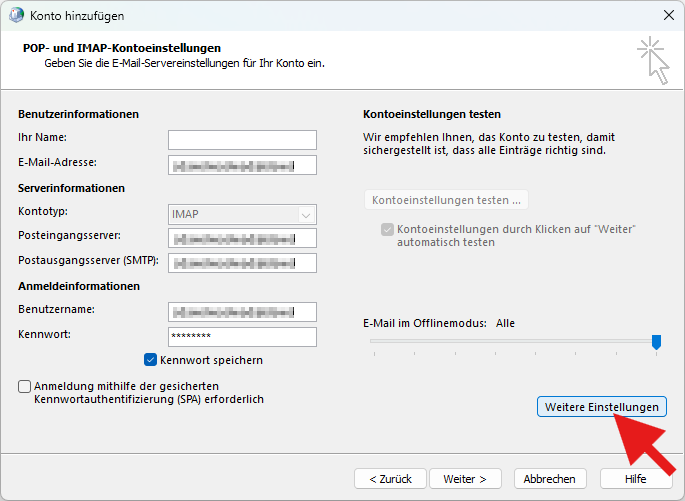Screen dimensions: 685x501
Task: Click the Ihr Name input field
Action: coord(242,140)
